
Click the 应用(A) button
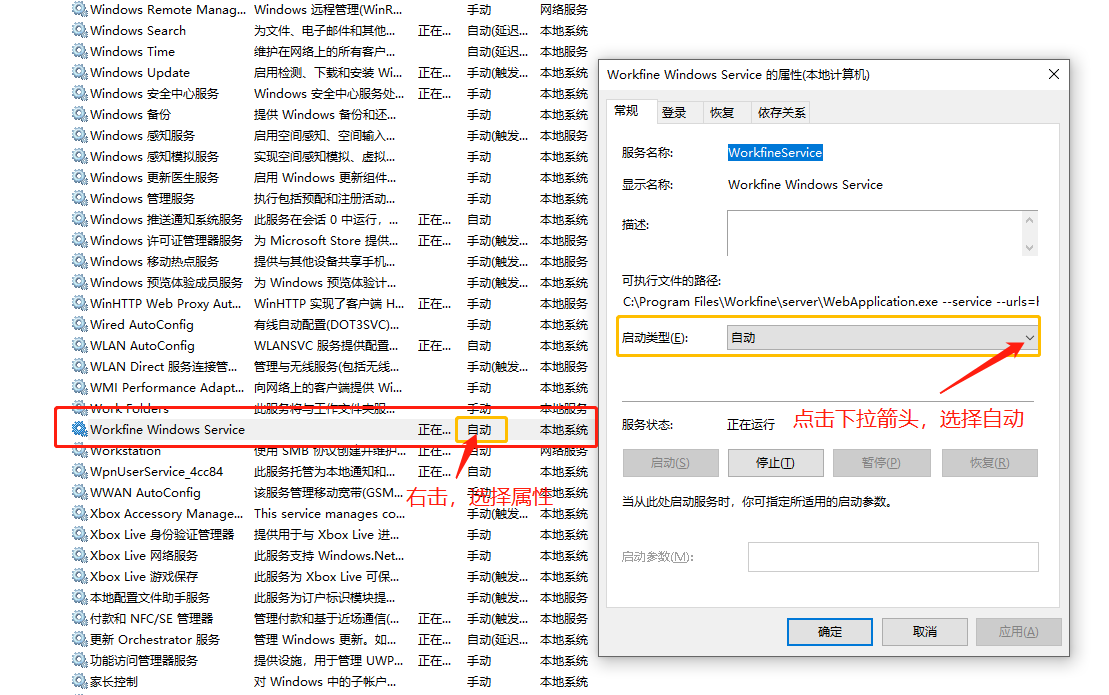[1018, 632]
